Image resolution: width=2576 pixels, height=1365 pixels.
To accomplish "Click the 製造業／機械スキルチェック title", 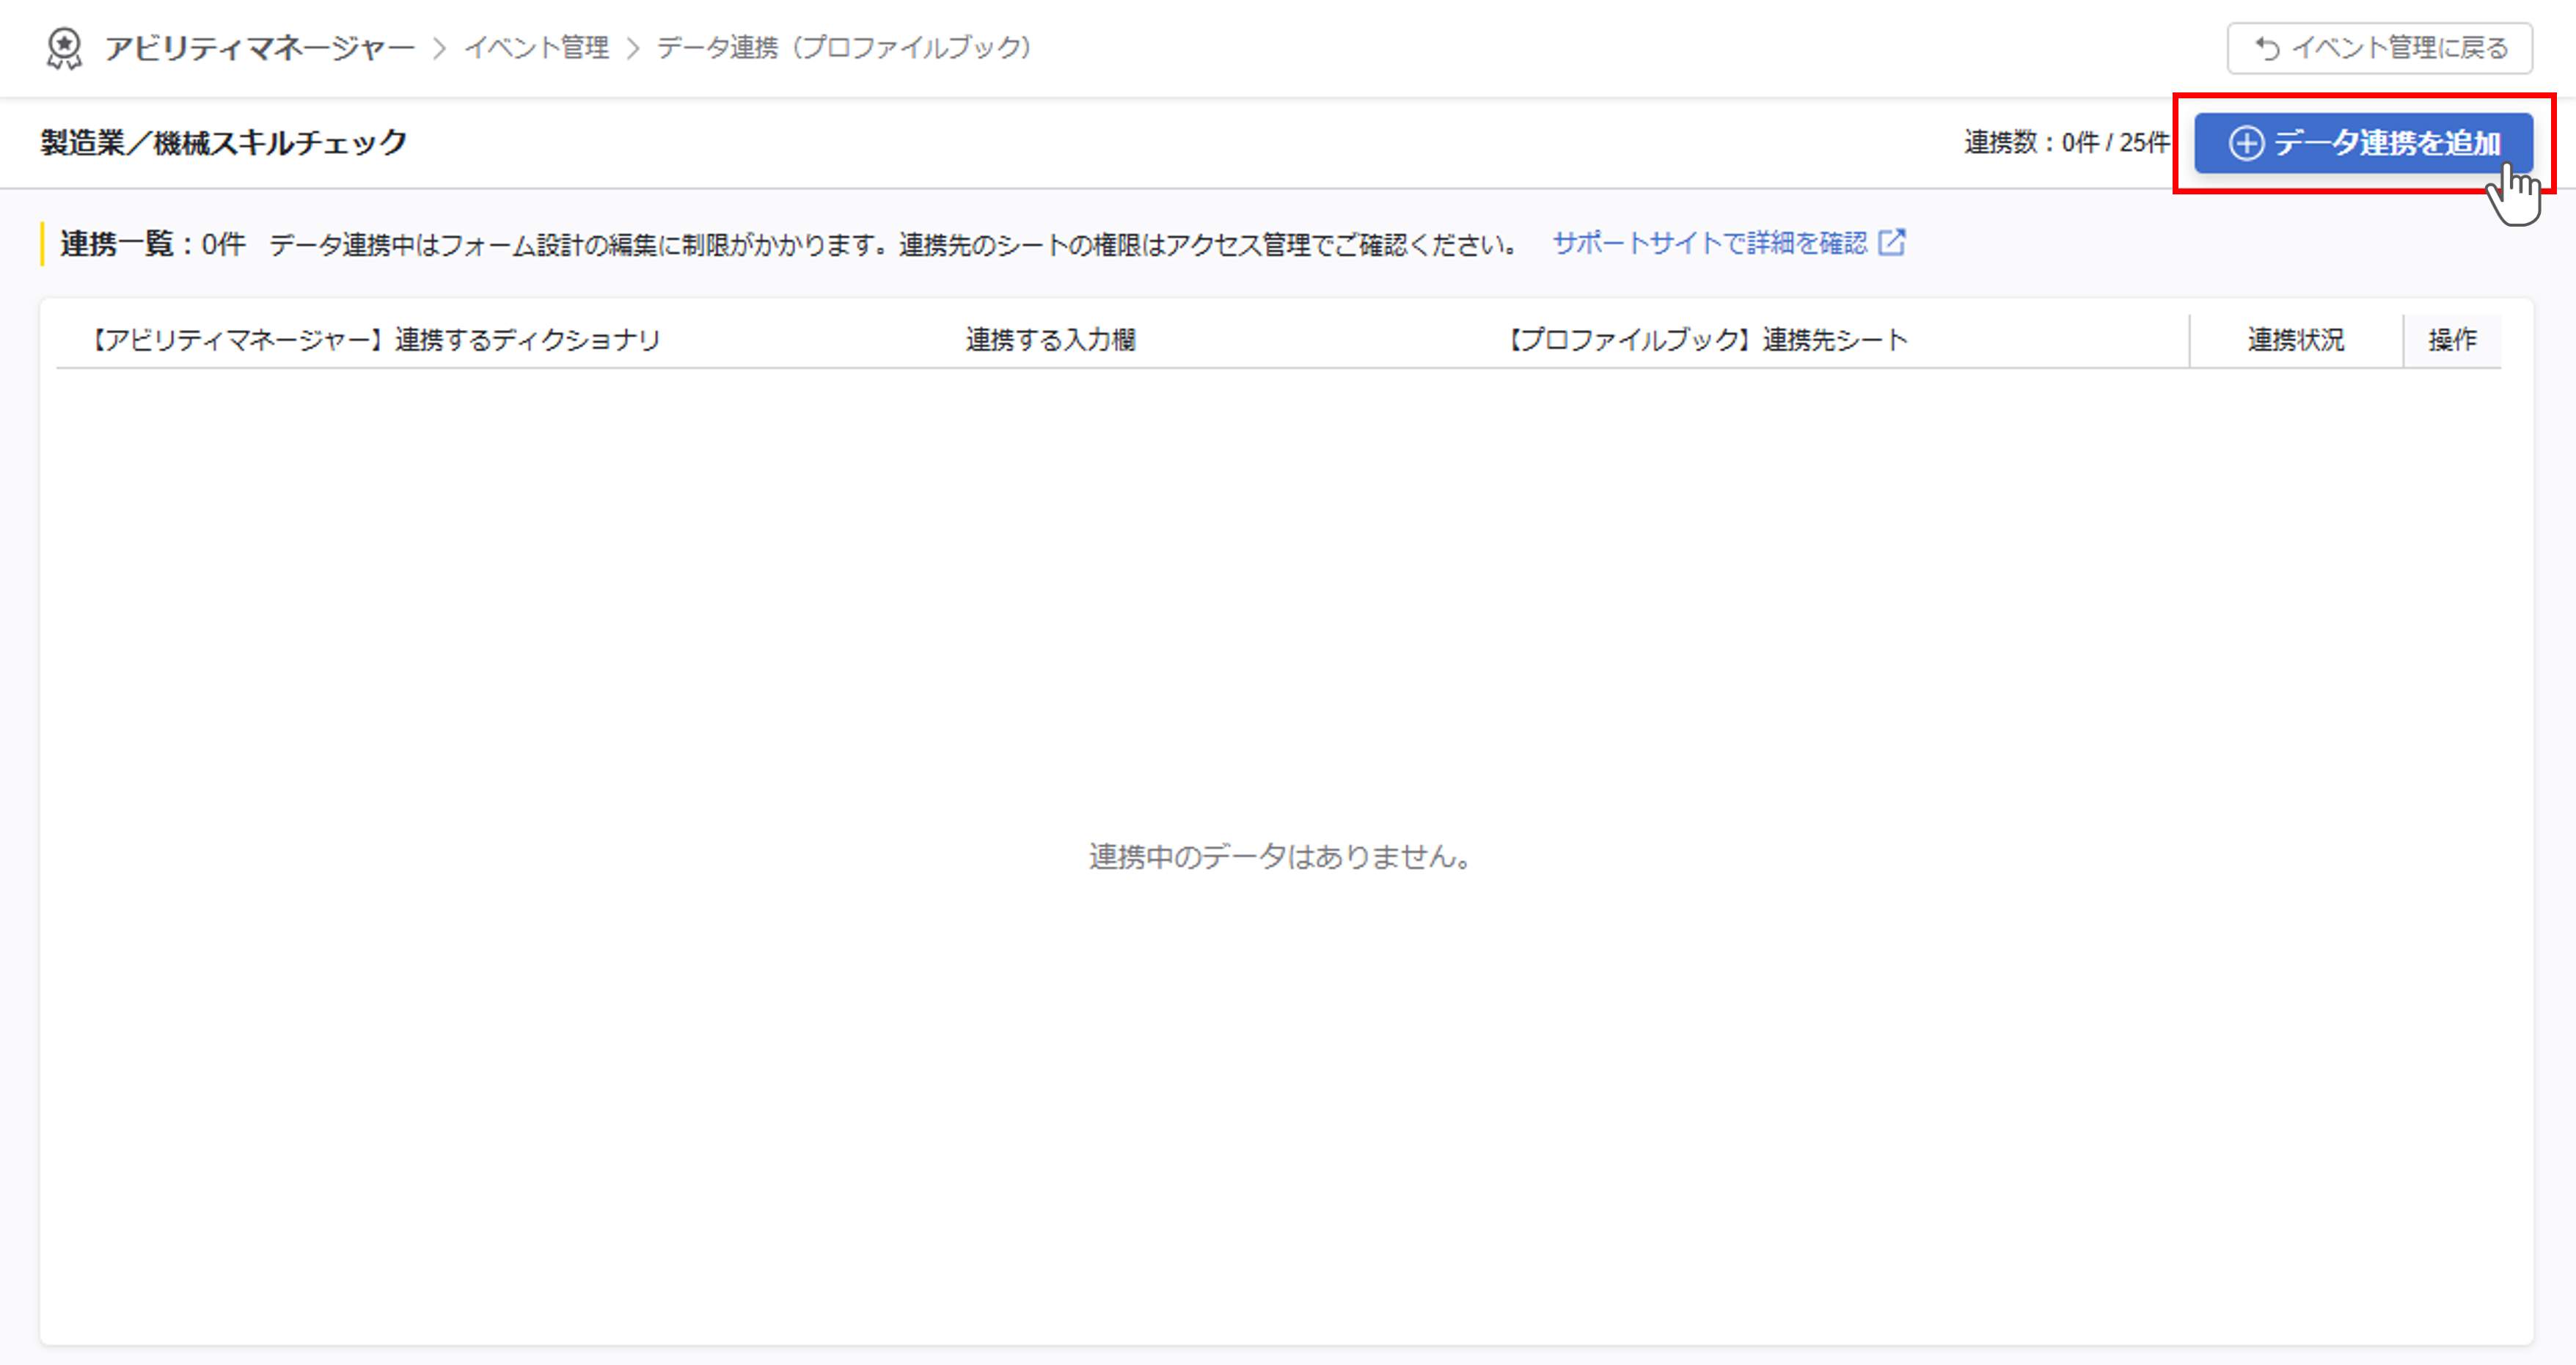I will click(222, 142).
